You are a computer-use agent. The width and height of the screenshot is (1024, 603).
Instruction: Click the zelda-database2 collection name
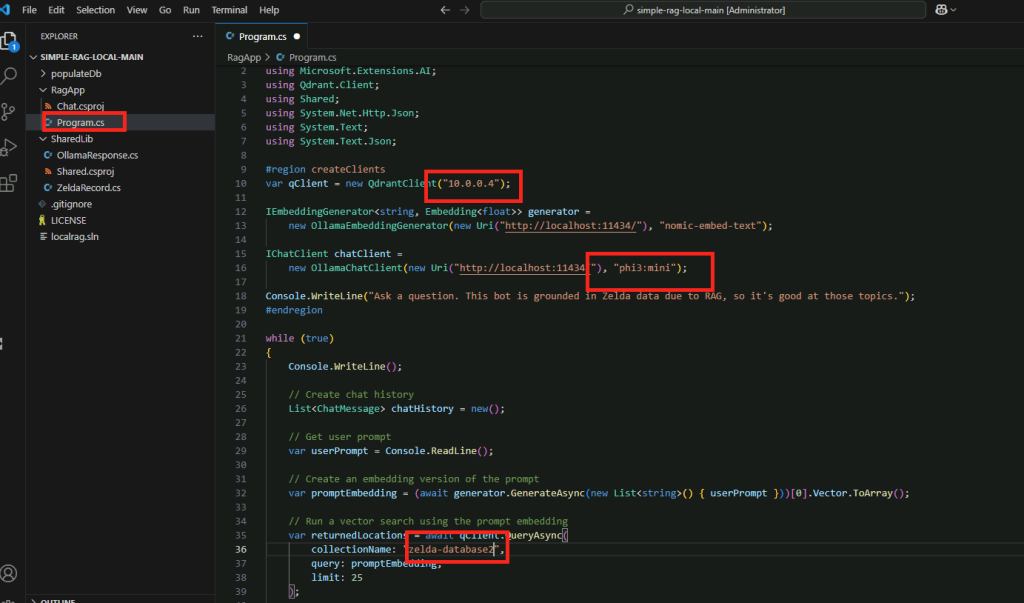pyautogui.click(x=453, y=549)
